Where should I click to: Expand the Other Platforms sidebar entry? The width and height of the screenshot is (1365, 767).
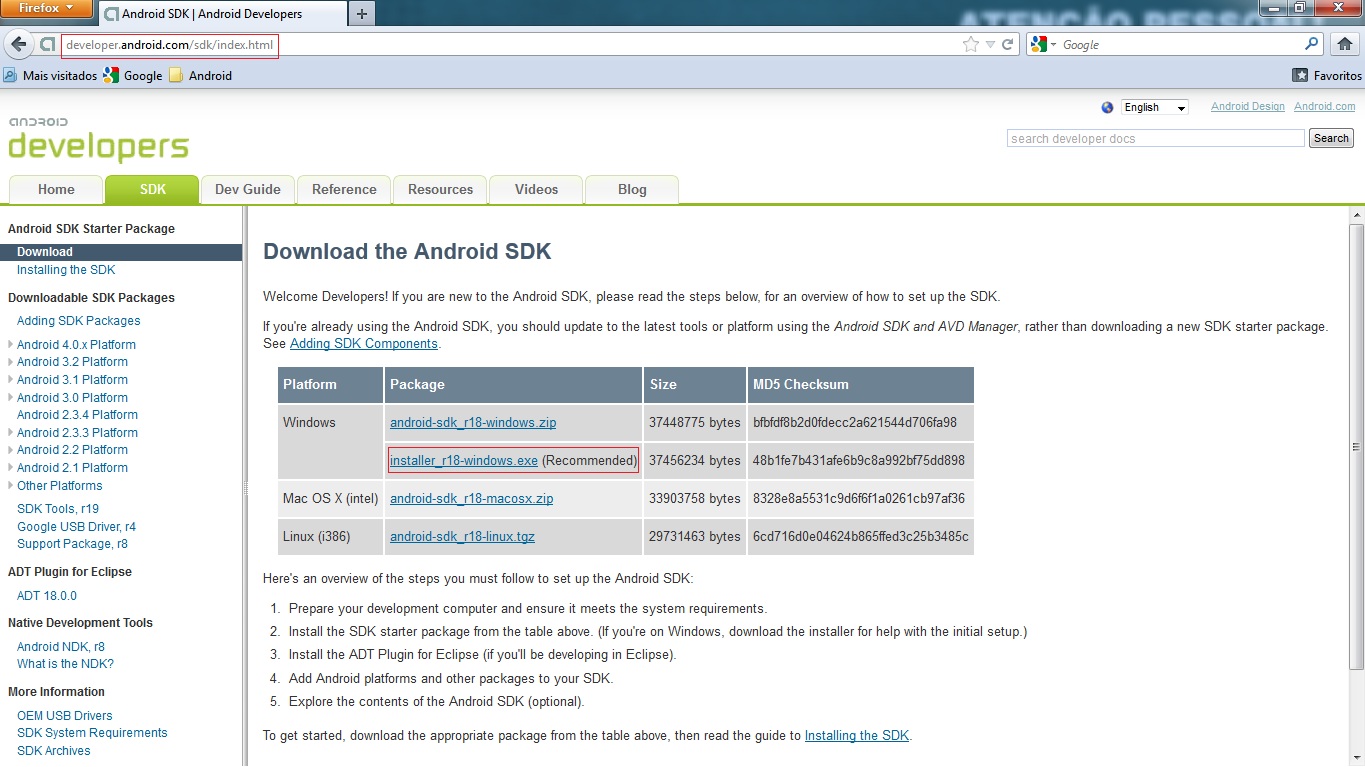tap(60, 485)
